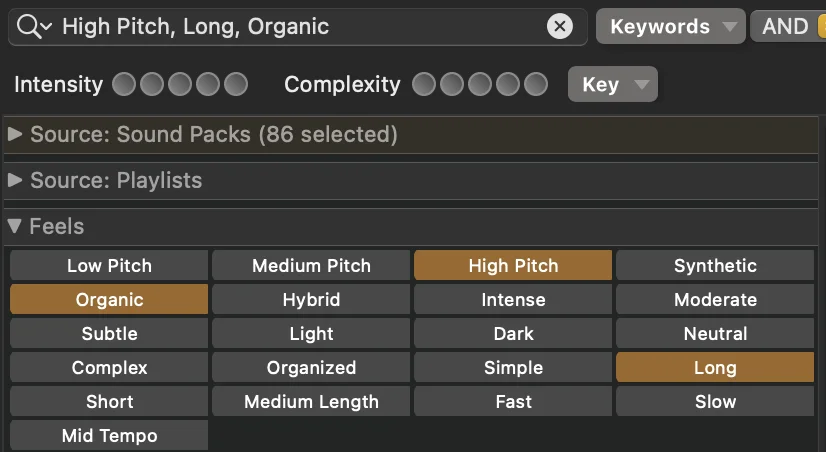The width and height of the screenshot is (826, 452).
Task: Deselect the Long feel tag
Action: click(x=715, y=367)
